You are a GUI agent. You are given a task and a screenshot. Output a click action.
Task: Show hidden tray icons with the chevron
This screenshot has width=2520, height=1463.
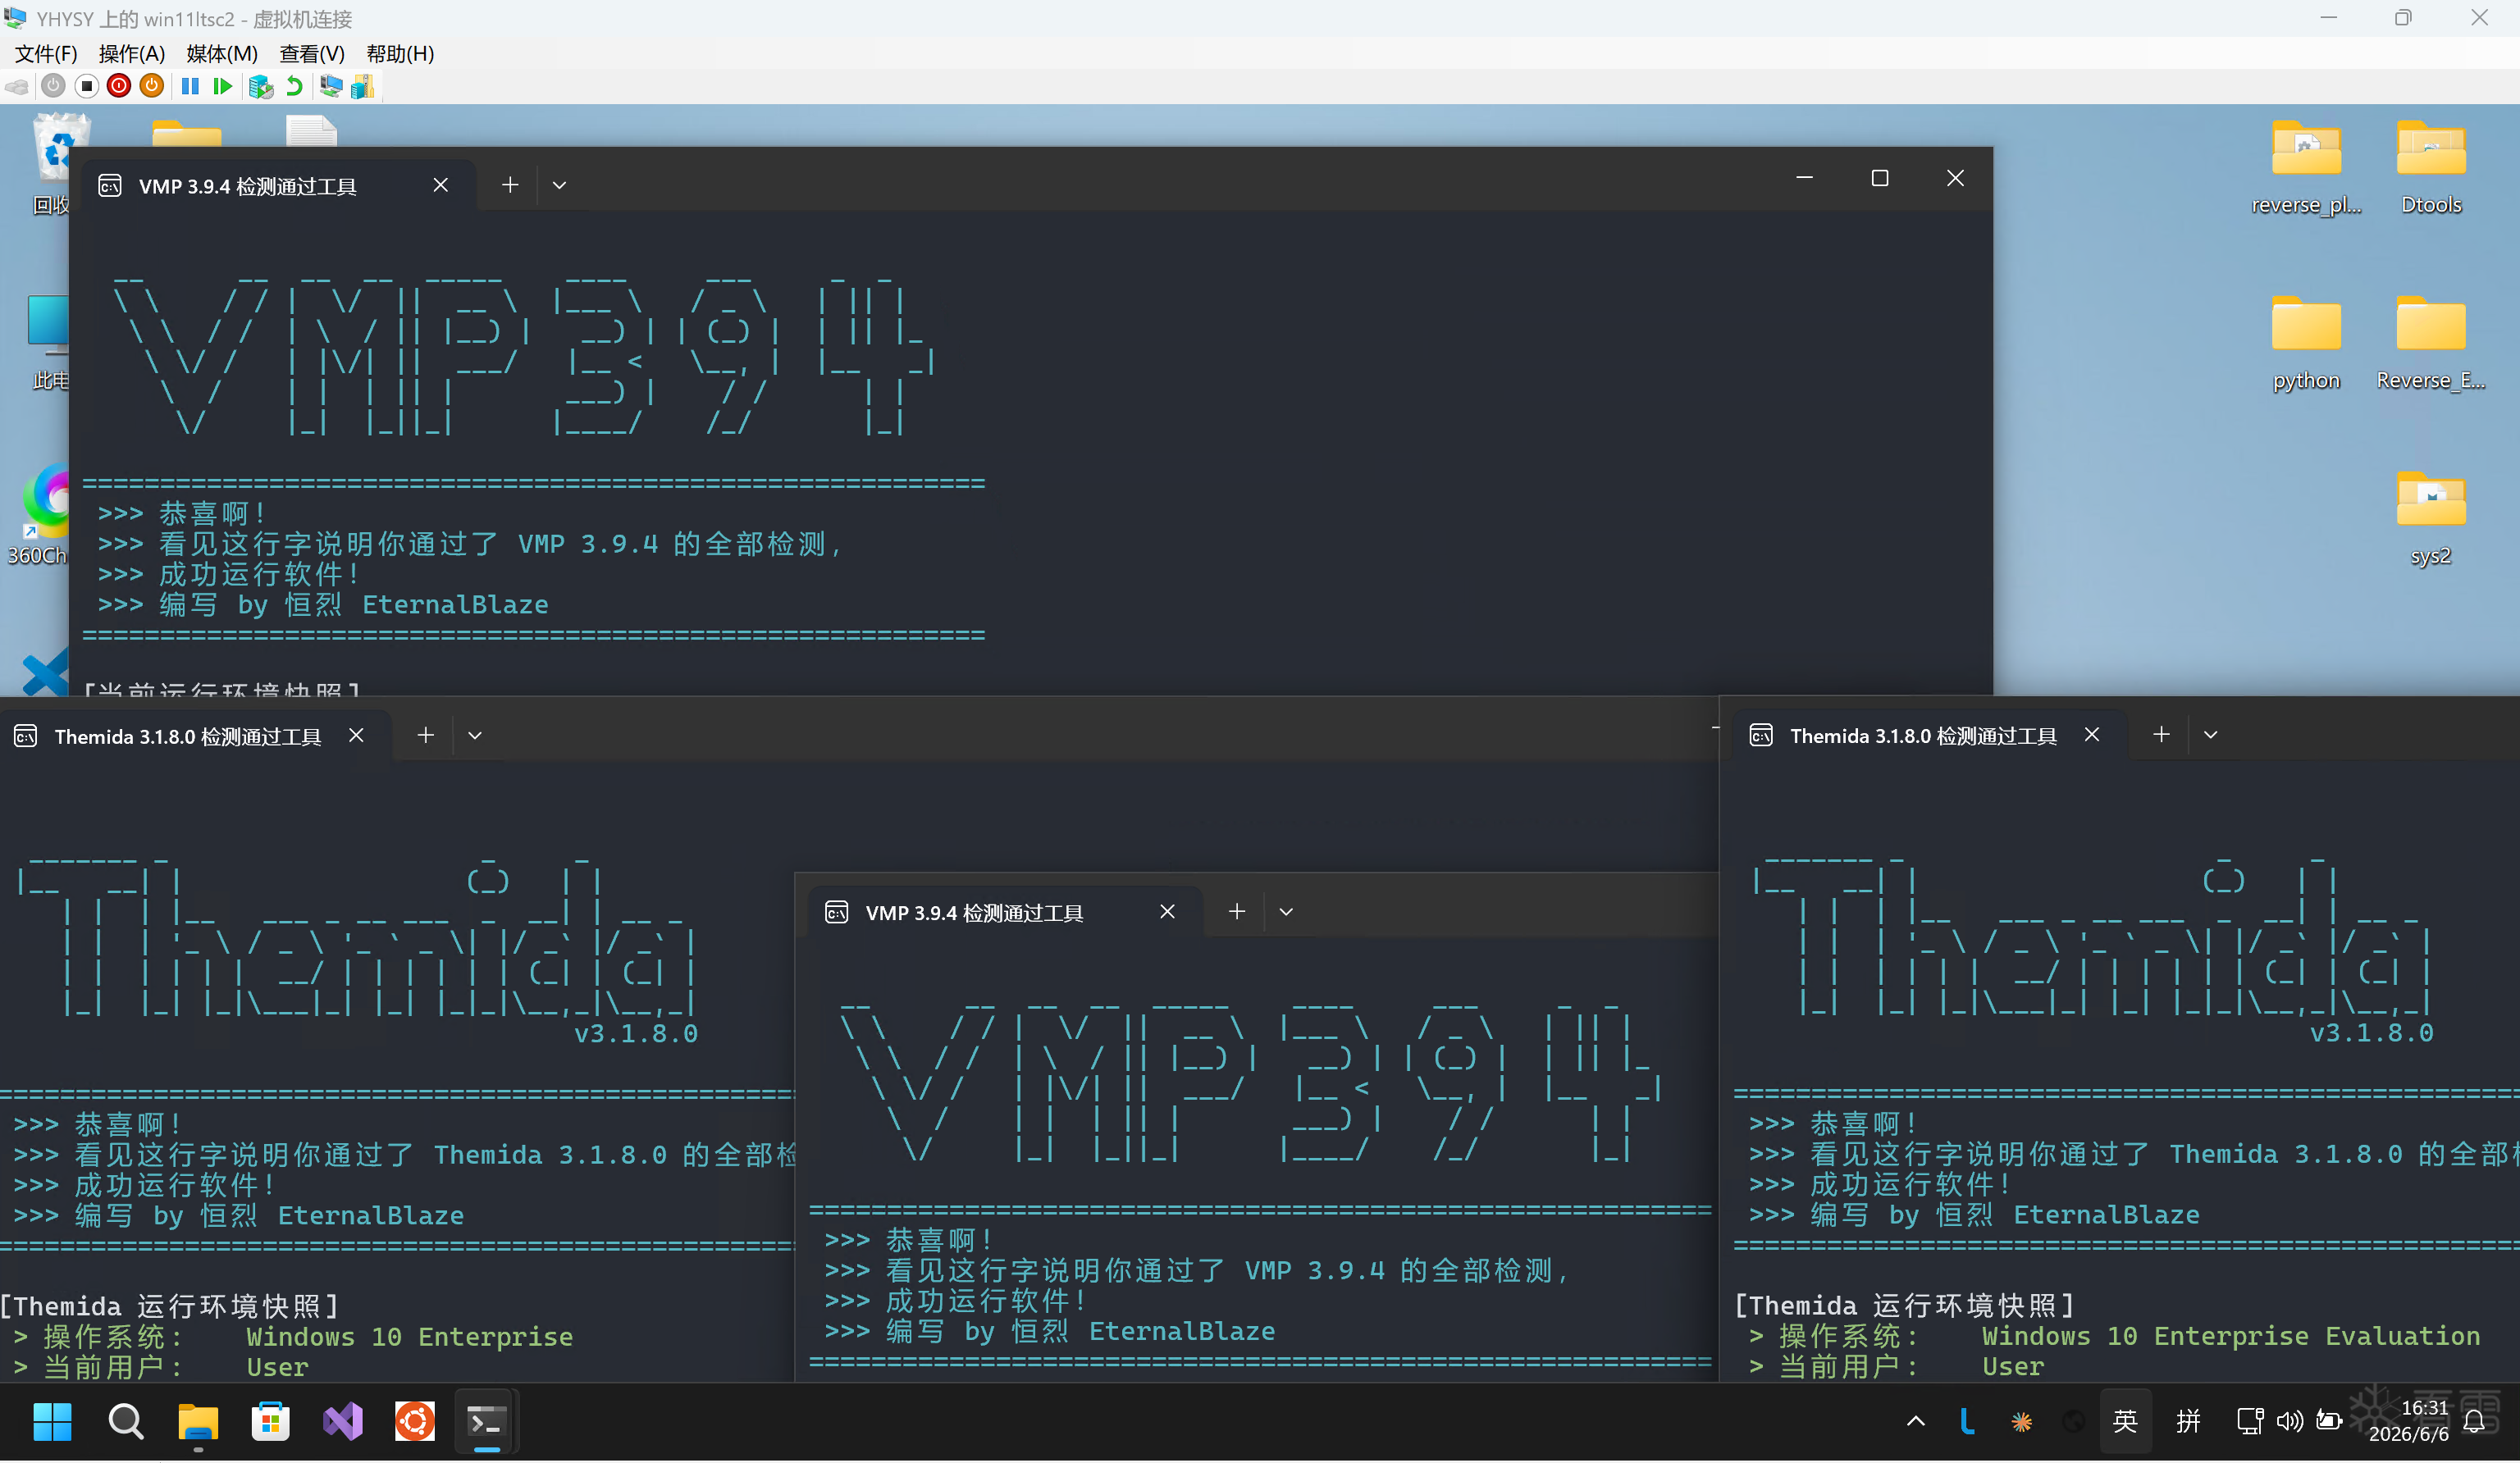click(1916, 1423)
